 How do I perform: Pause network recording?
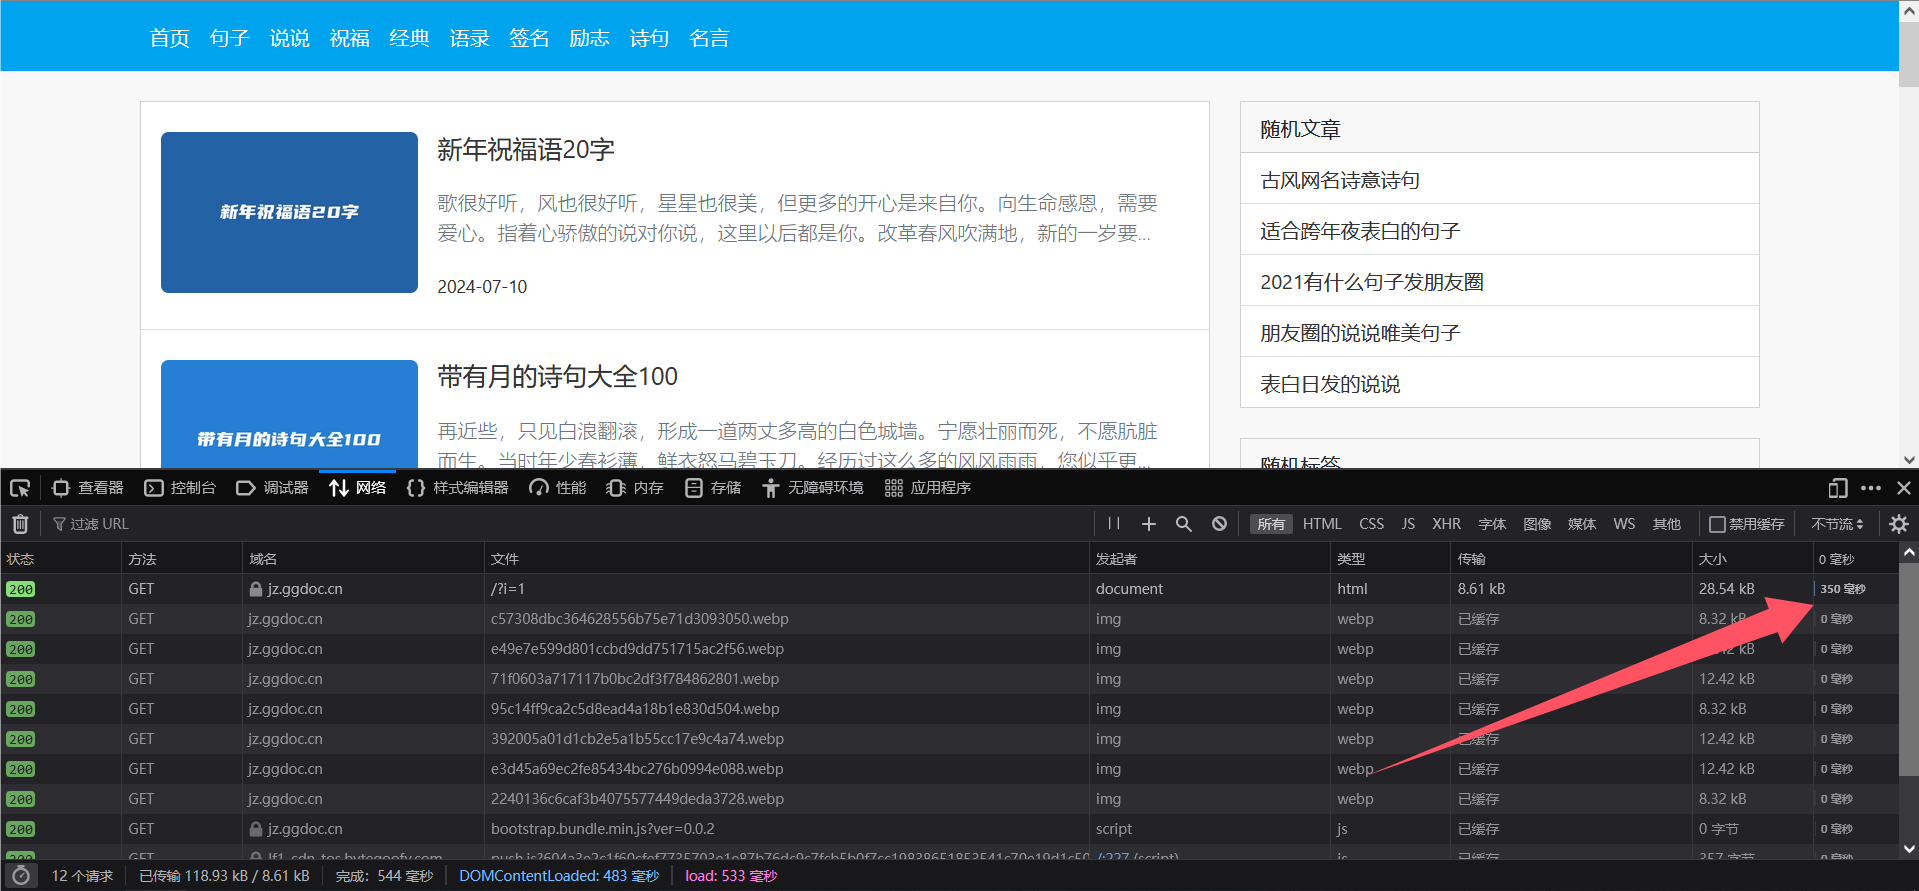[1114, 524]
